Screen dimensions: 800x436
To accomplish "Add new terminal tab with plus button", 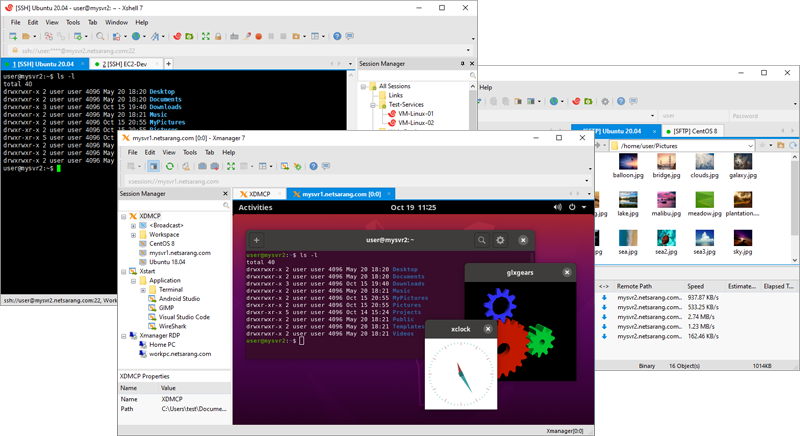I will pyautogui.click(x=257, y=240).
